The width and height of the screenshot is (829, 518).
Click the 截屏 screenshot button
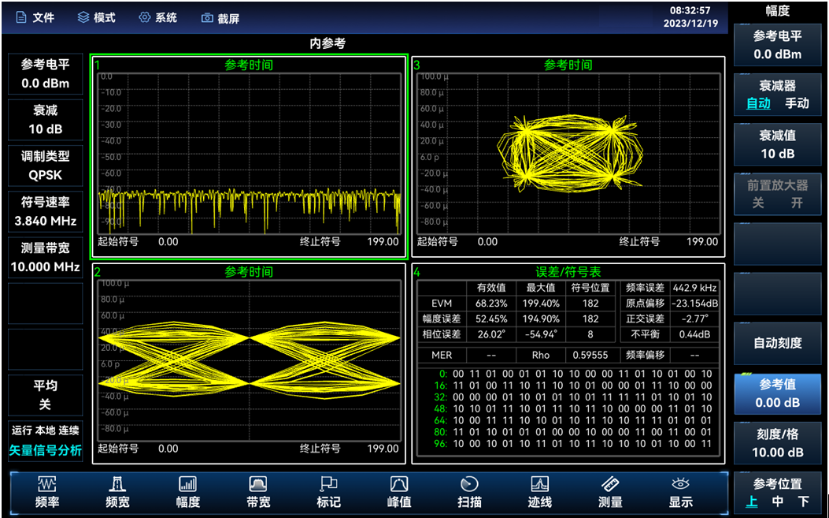pyautogui.click(x=220, y=18)
